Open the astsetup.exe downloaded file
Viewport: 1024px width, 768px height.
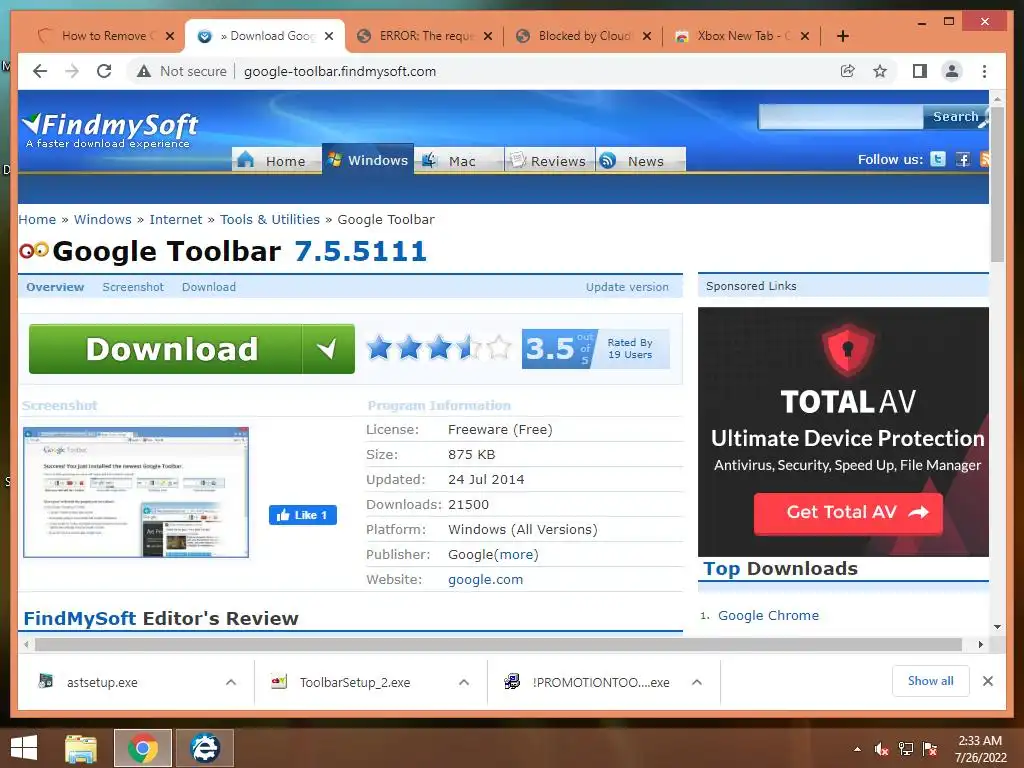(x=102, y=682)
